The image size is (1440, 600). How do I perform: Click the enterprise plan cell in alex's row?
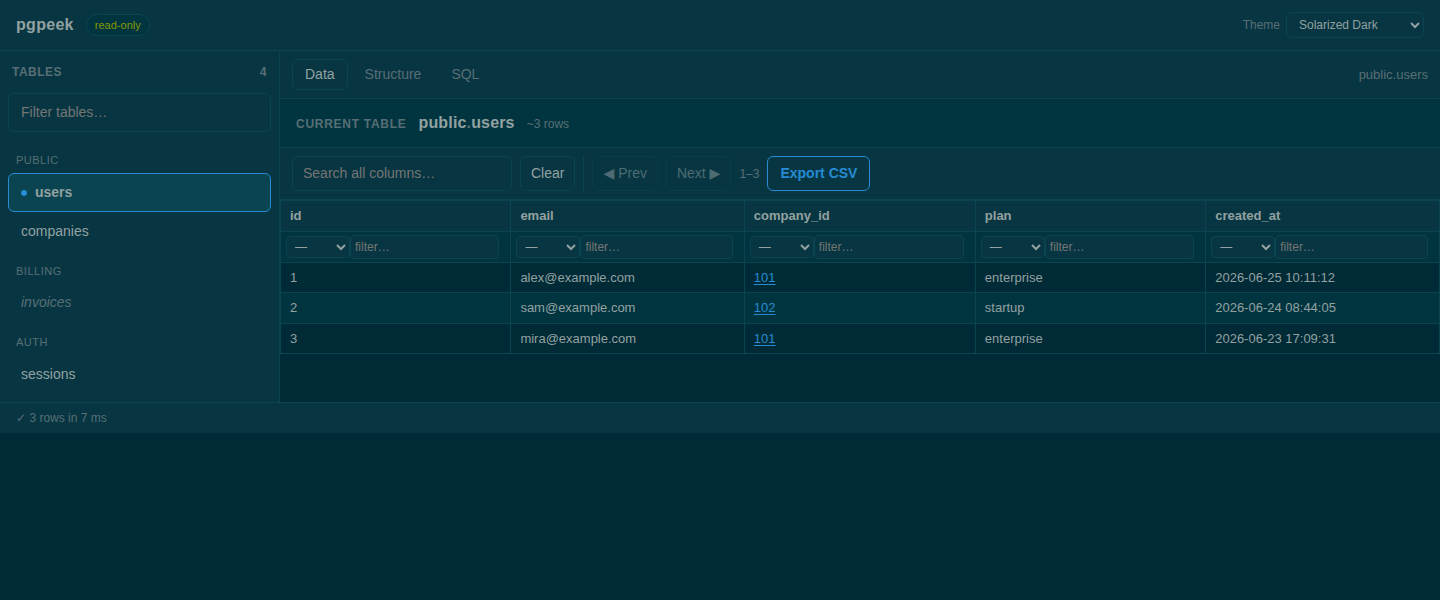[1090, 278]
